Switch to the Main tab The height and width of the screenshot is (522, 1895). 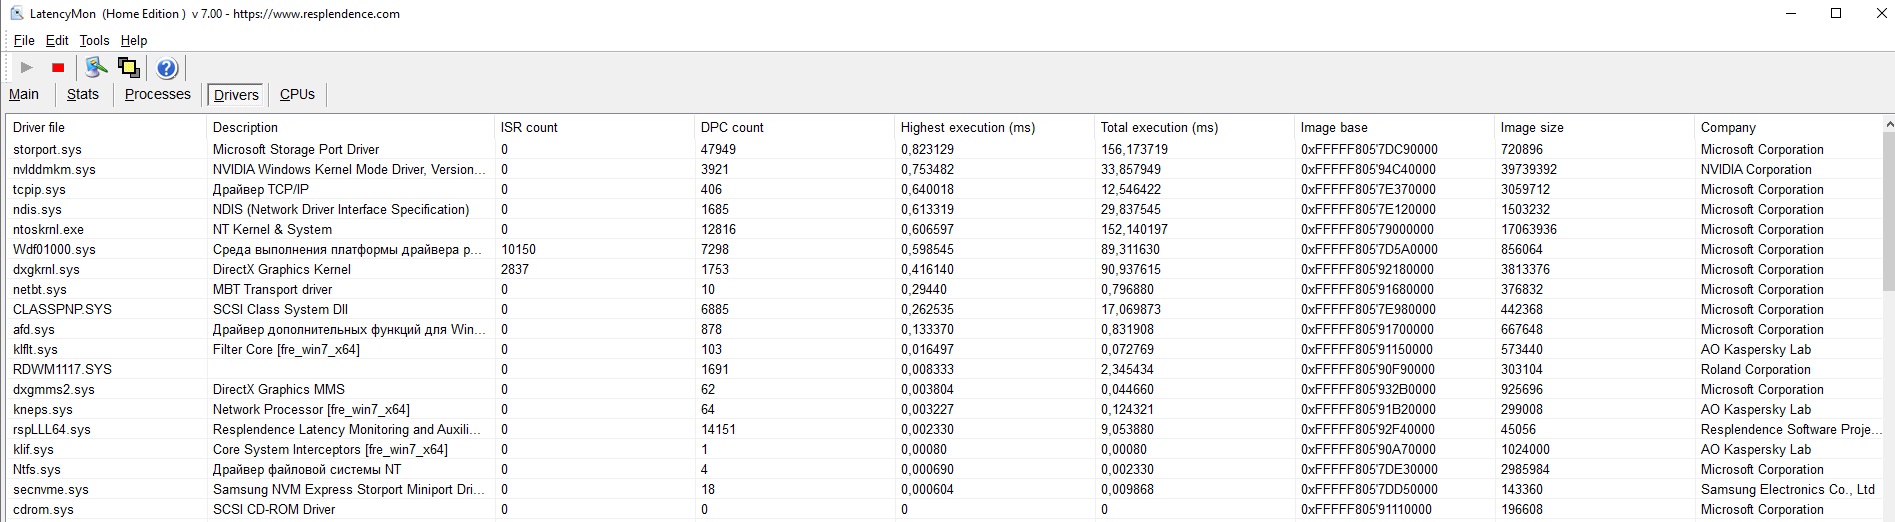tap(24, 95)
